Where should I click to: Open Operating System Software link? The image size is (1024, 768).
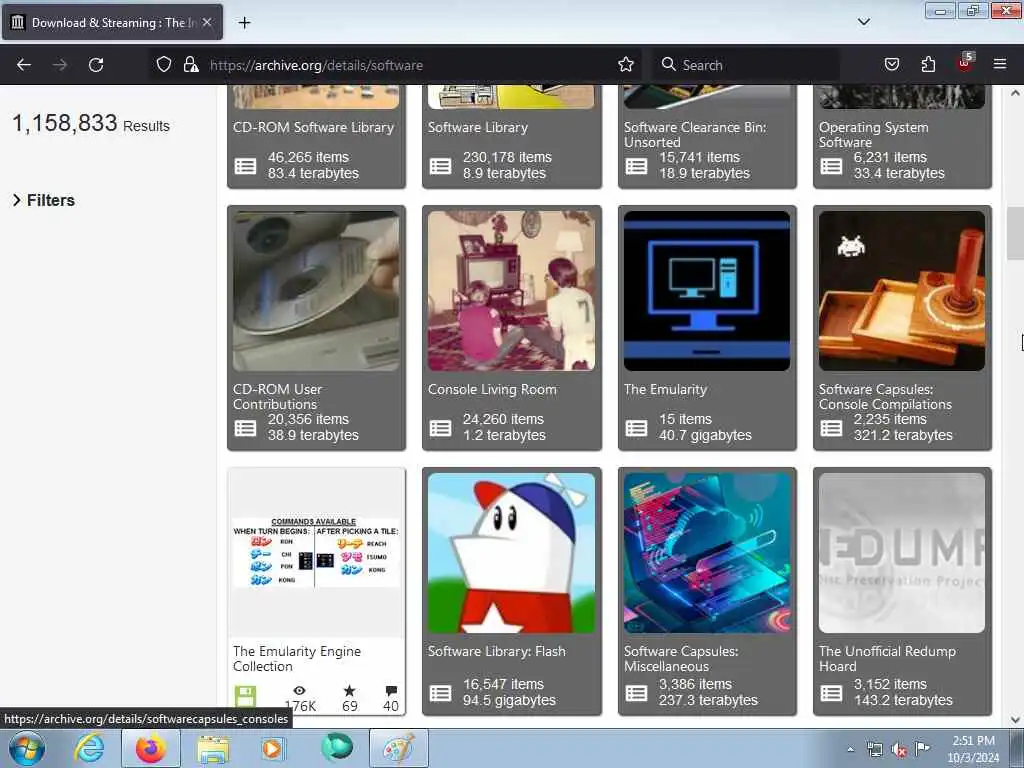[x=873, y=135]
